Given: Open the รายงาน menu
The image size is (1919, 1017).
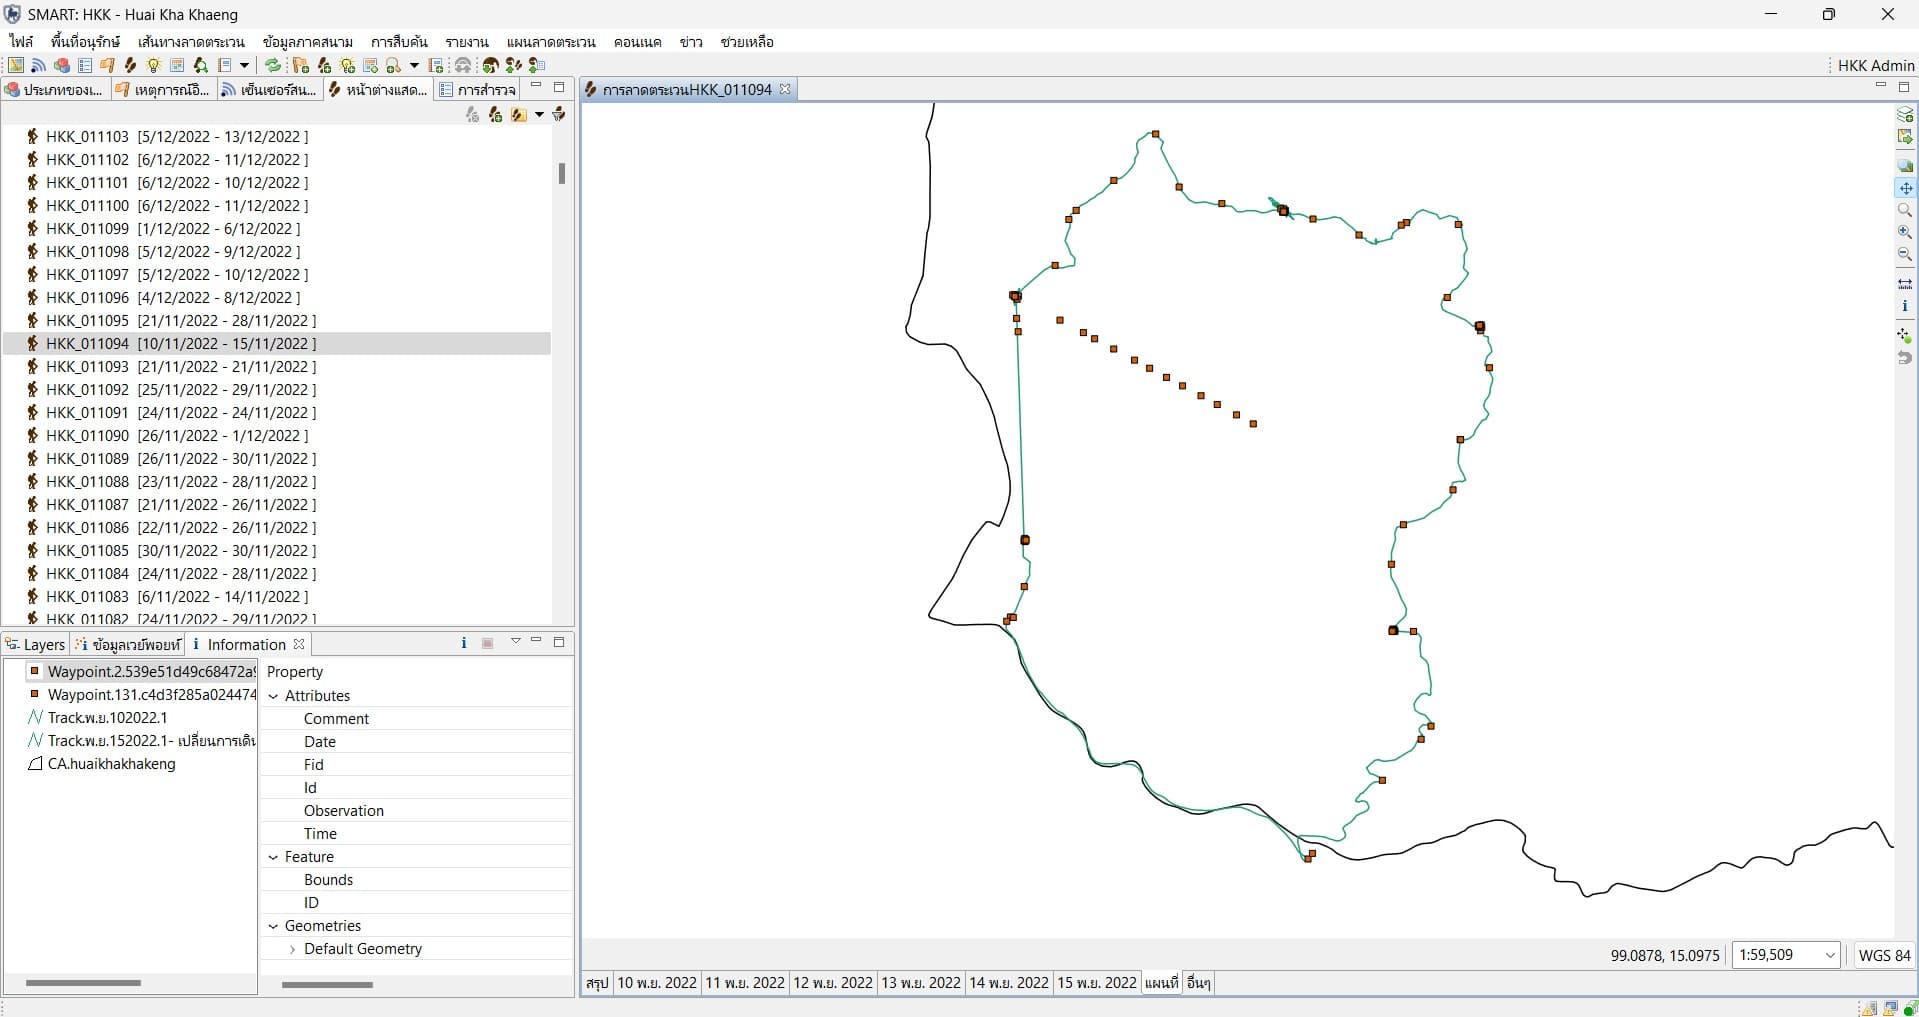Looking at the screenshot, I should click(x=466, y=42).
